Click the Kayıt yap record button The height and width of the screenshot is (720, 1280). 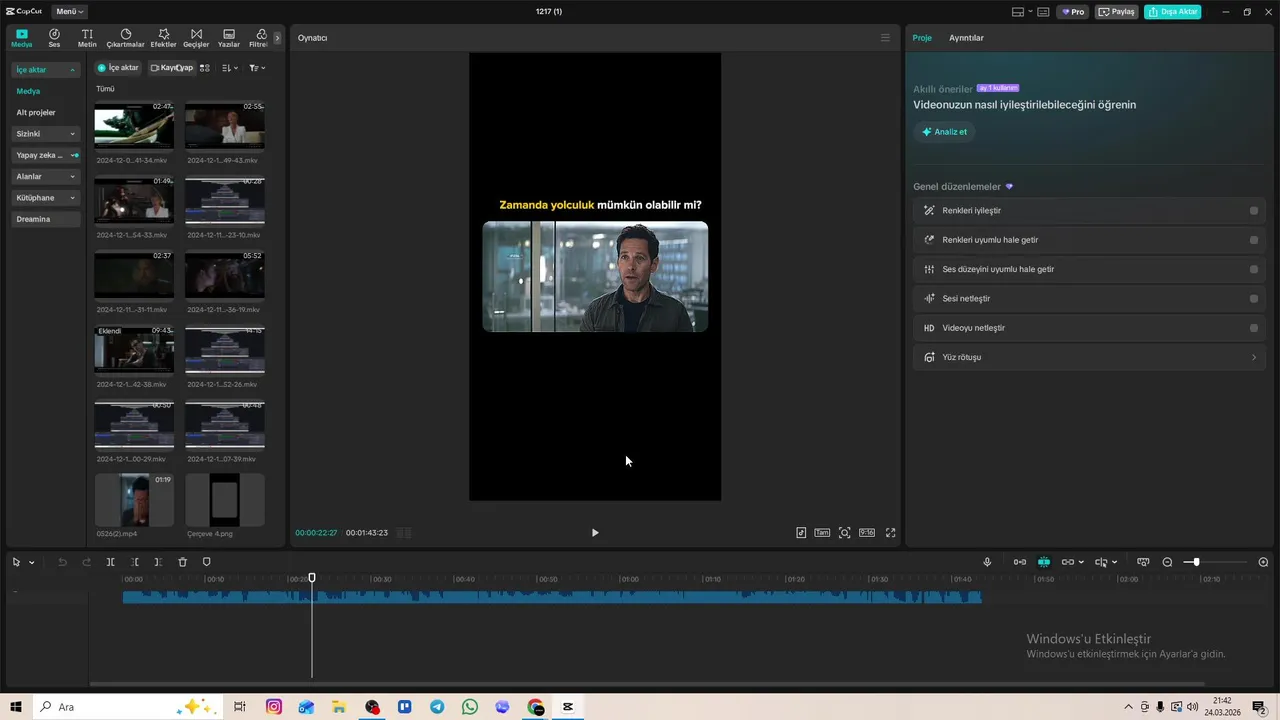[171, 68]
